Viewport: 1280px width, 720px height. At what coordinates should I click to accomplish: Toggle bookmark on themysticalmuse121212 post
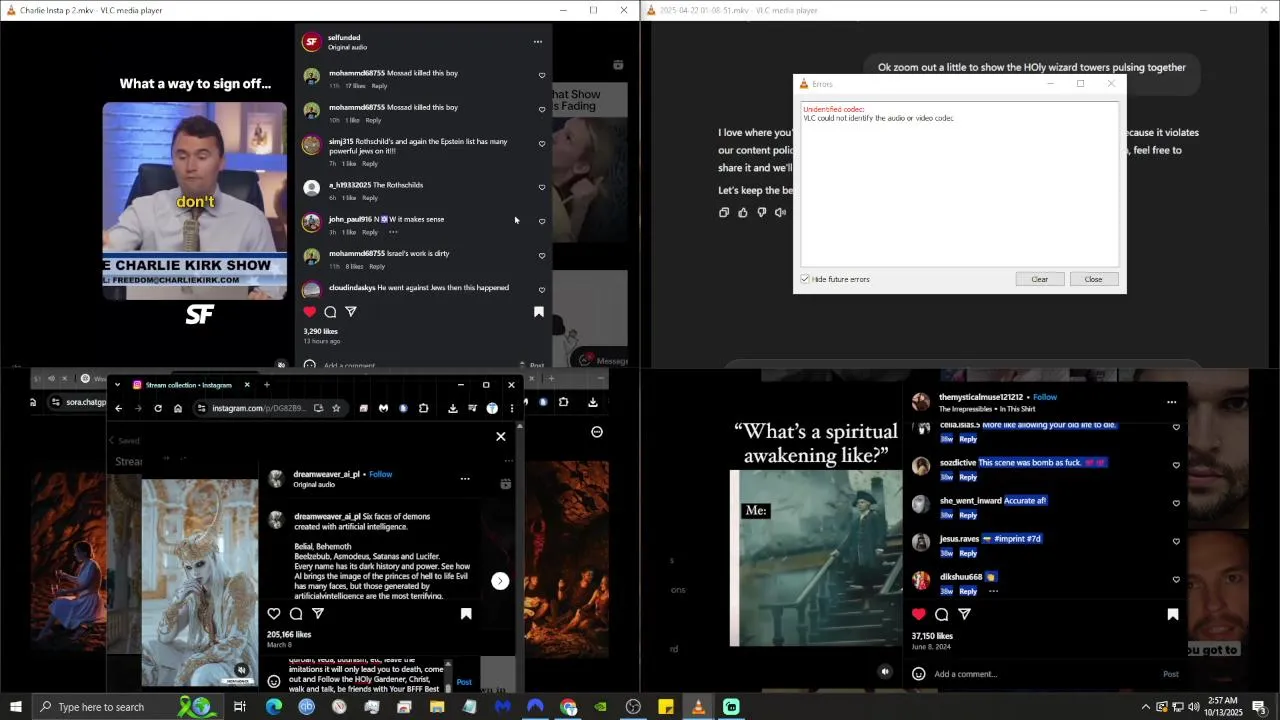coord(1173,614)
